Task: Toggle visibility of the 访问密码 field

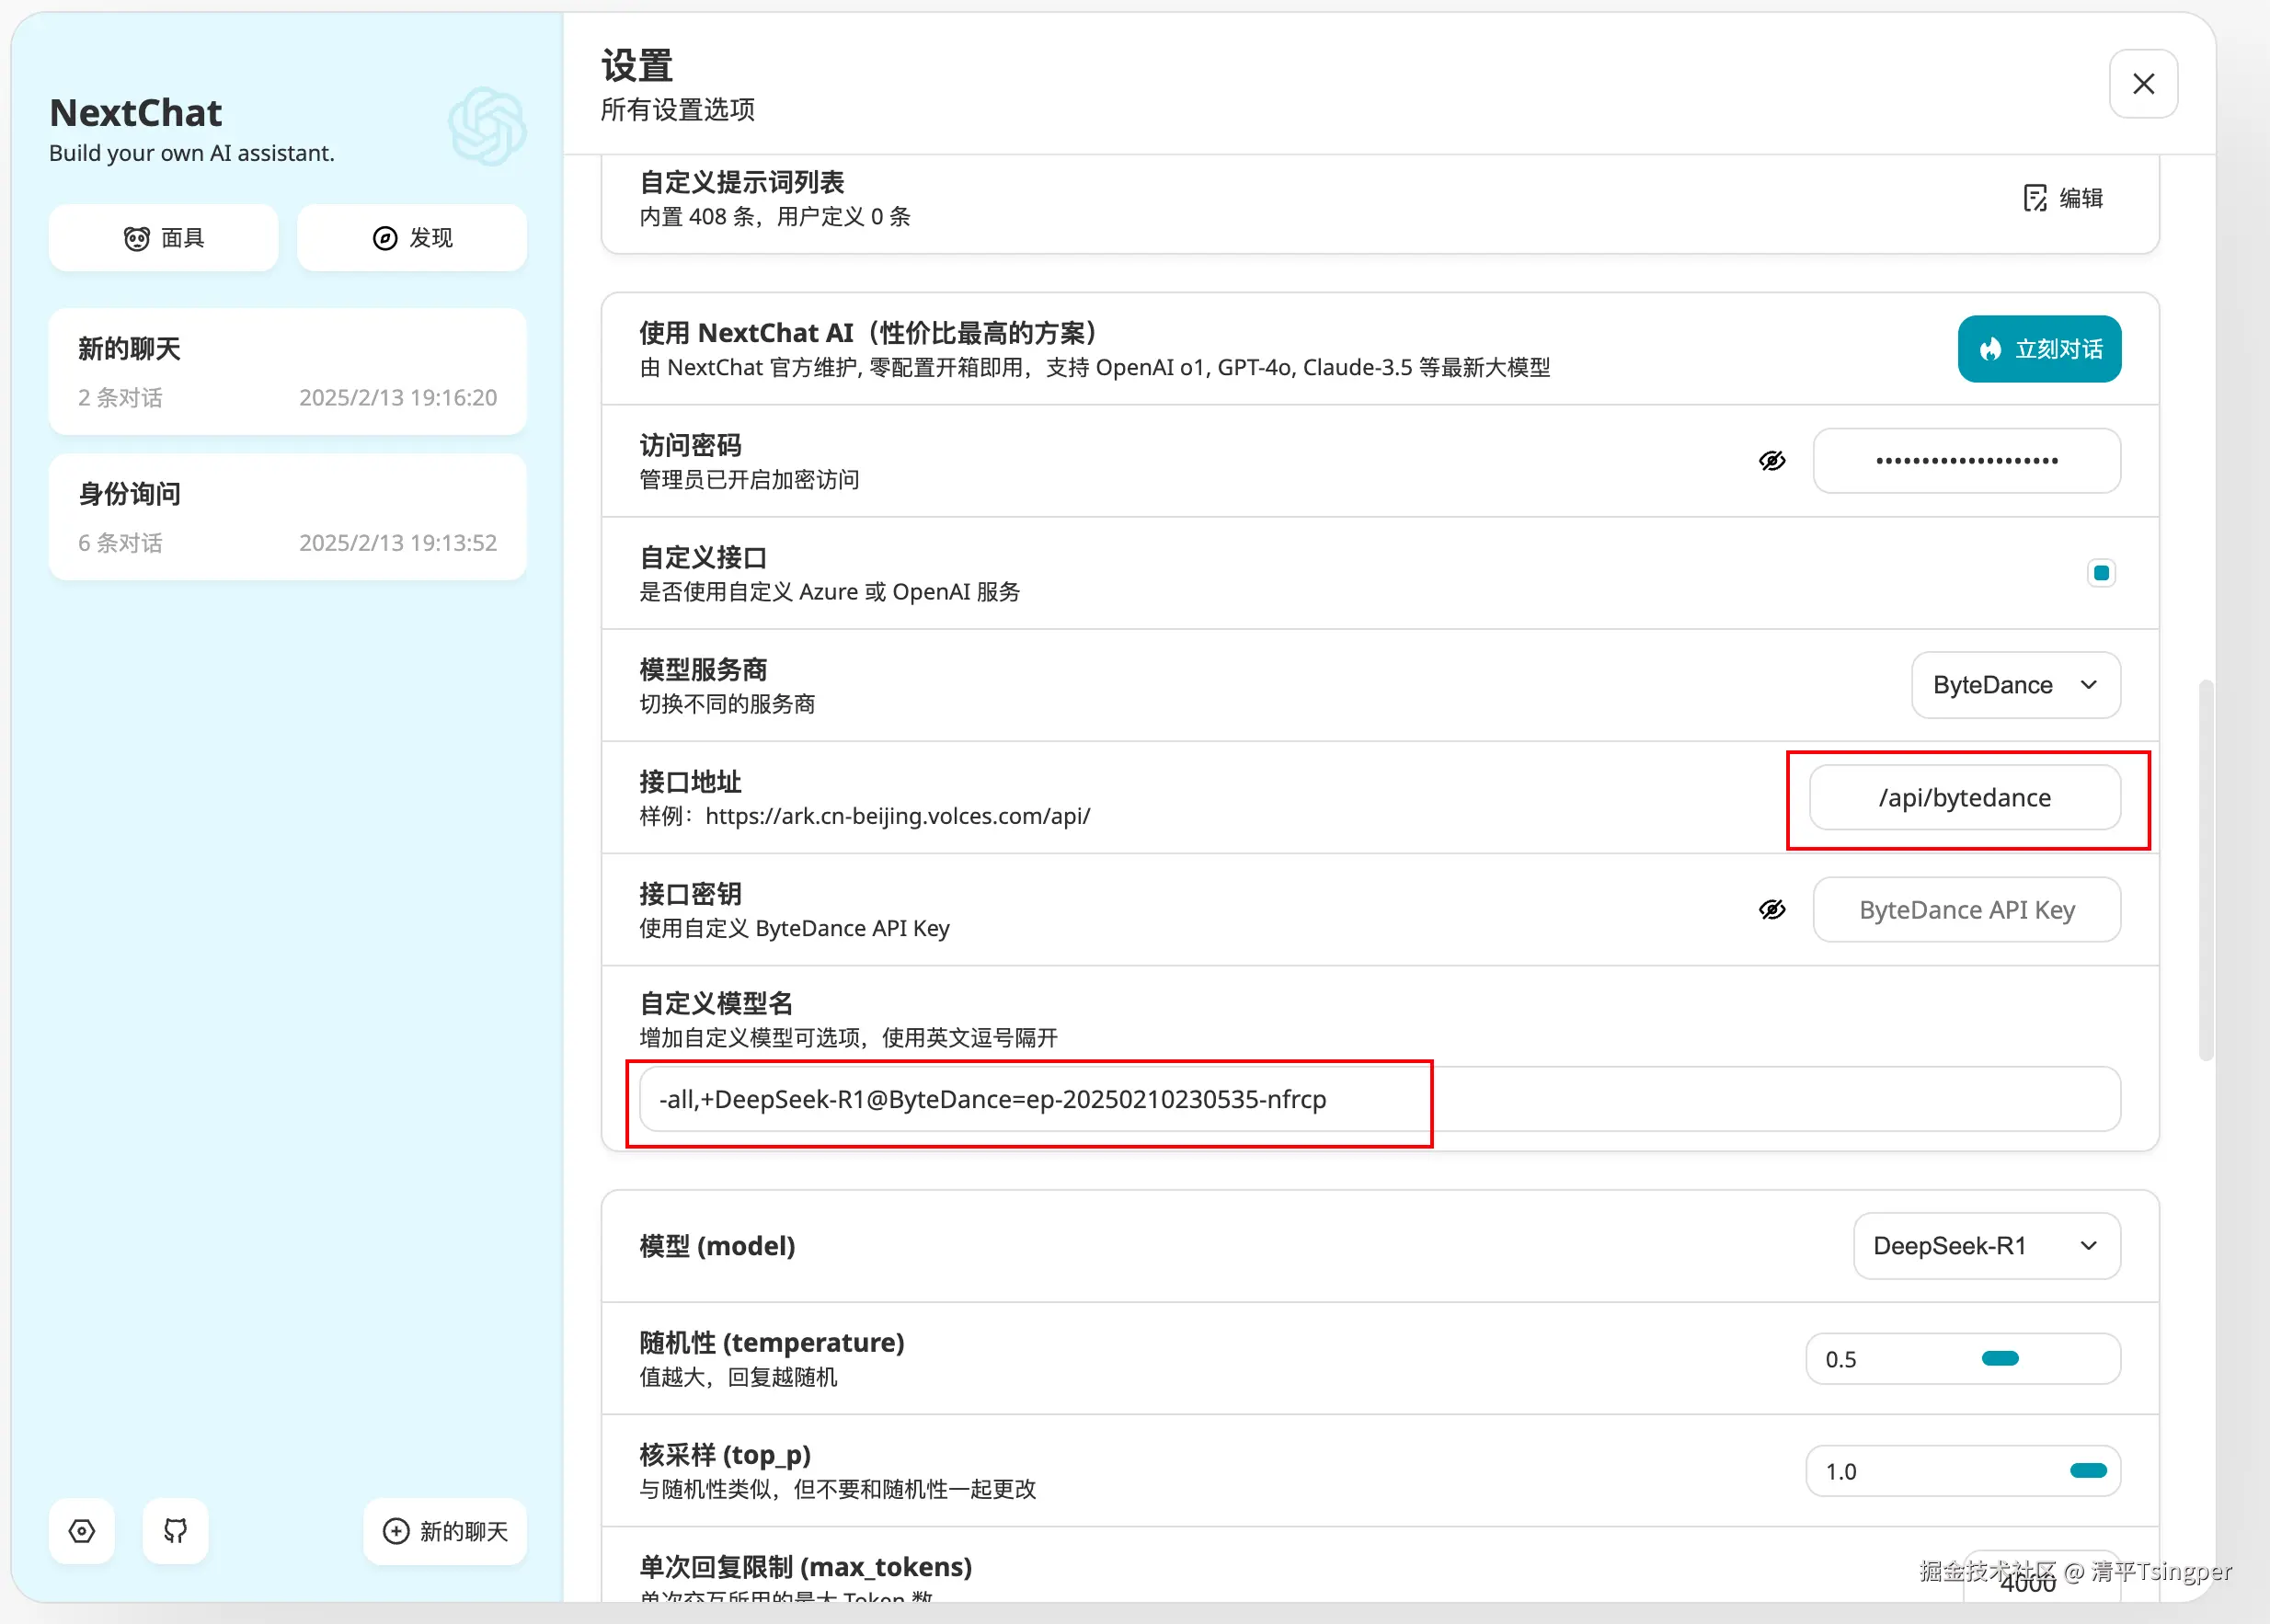Action: (1772, 461)
